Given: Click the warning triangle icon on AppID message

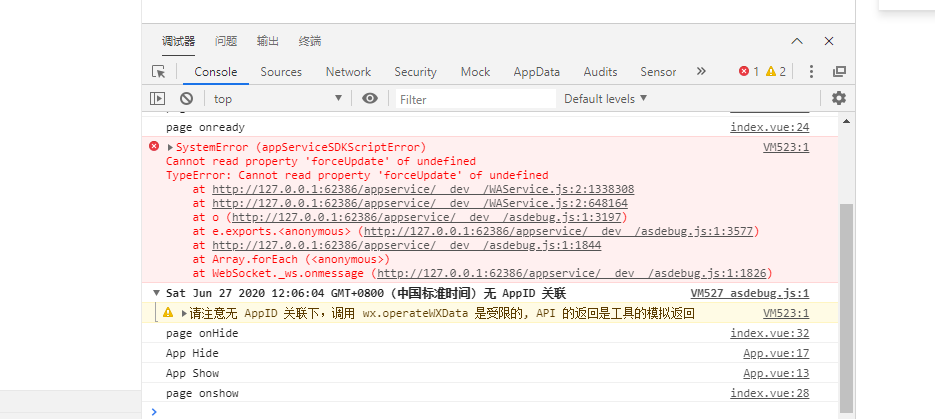Looking at the screenshot, I should (x=168, y=312).
